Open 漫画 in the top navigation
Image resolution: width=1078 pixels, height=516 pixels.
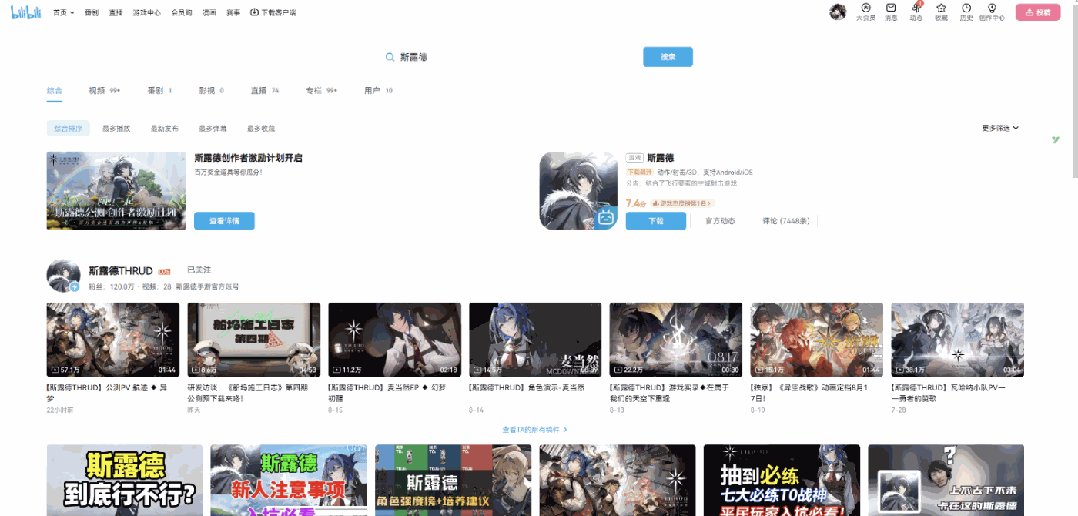(210, 12)
